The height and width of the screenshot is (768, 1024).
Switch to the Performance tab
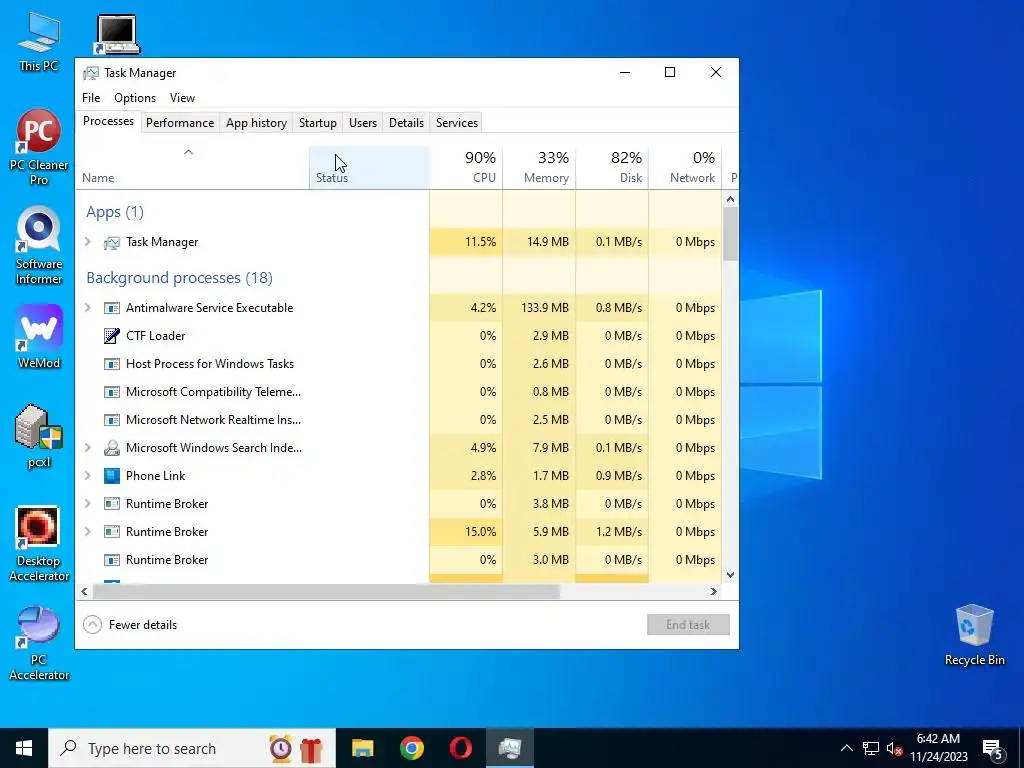tap(180, 123)
